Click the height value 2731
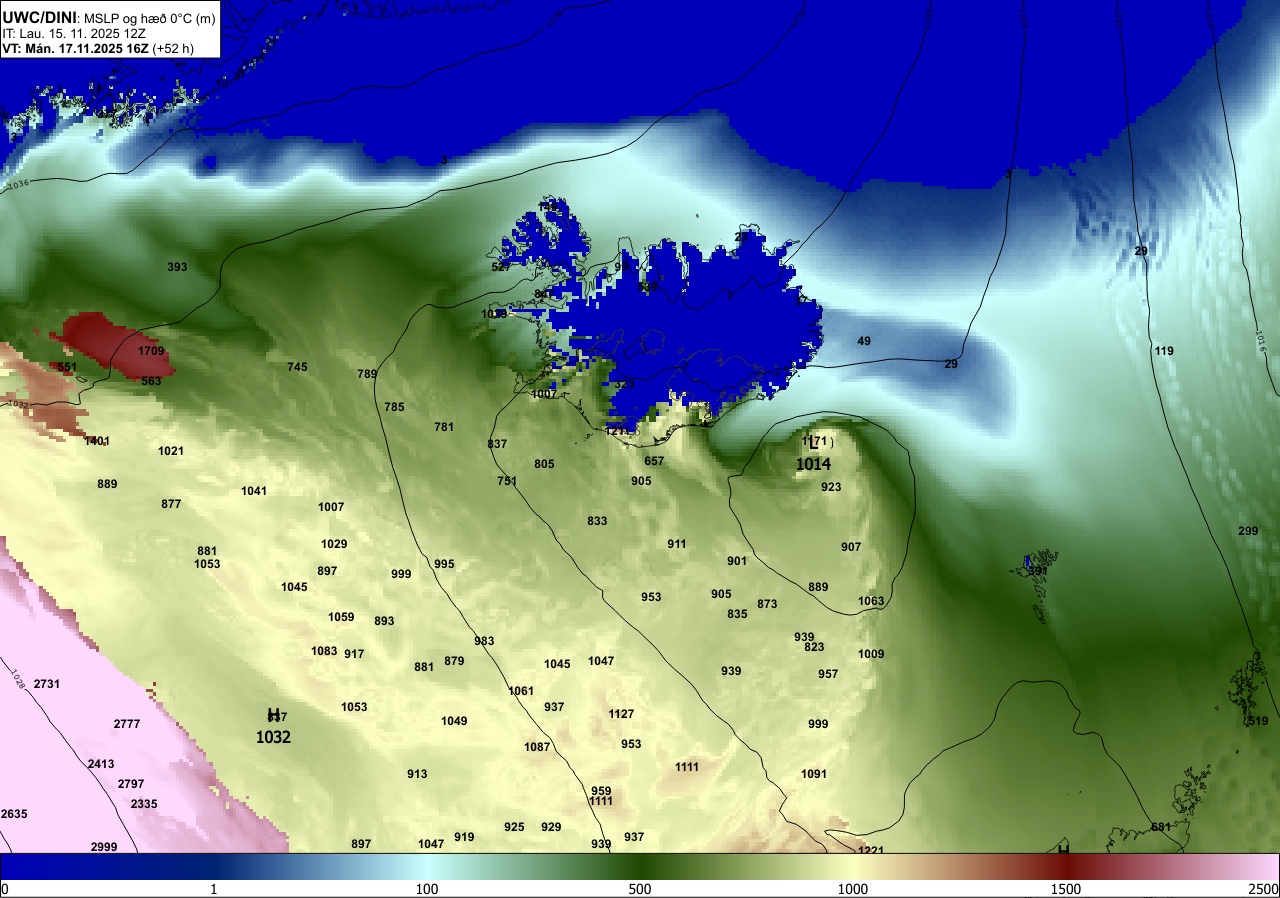This screenshot has width=1280, height=898. coord(47,684)
